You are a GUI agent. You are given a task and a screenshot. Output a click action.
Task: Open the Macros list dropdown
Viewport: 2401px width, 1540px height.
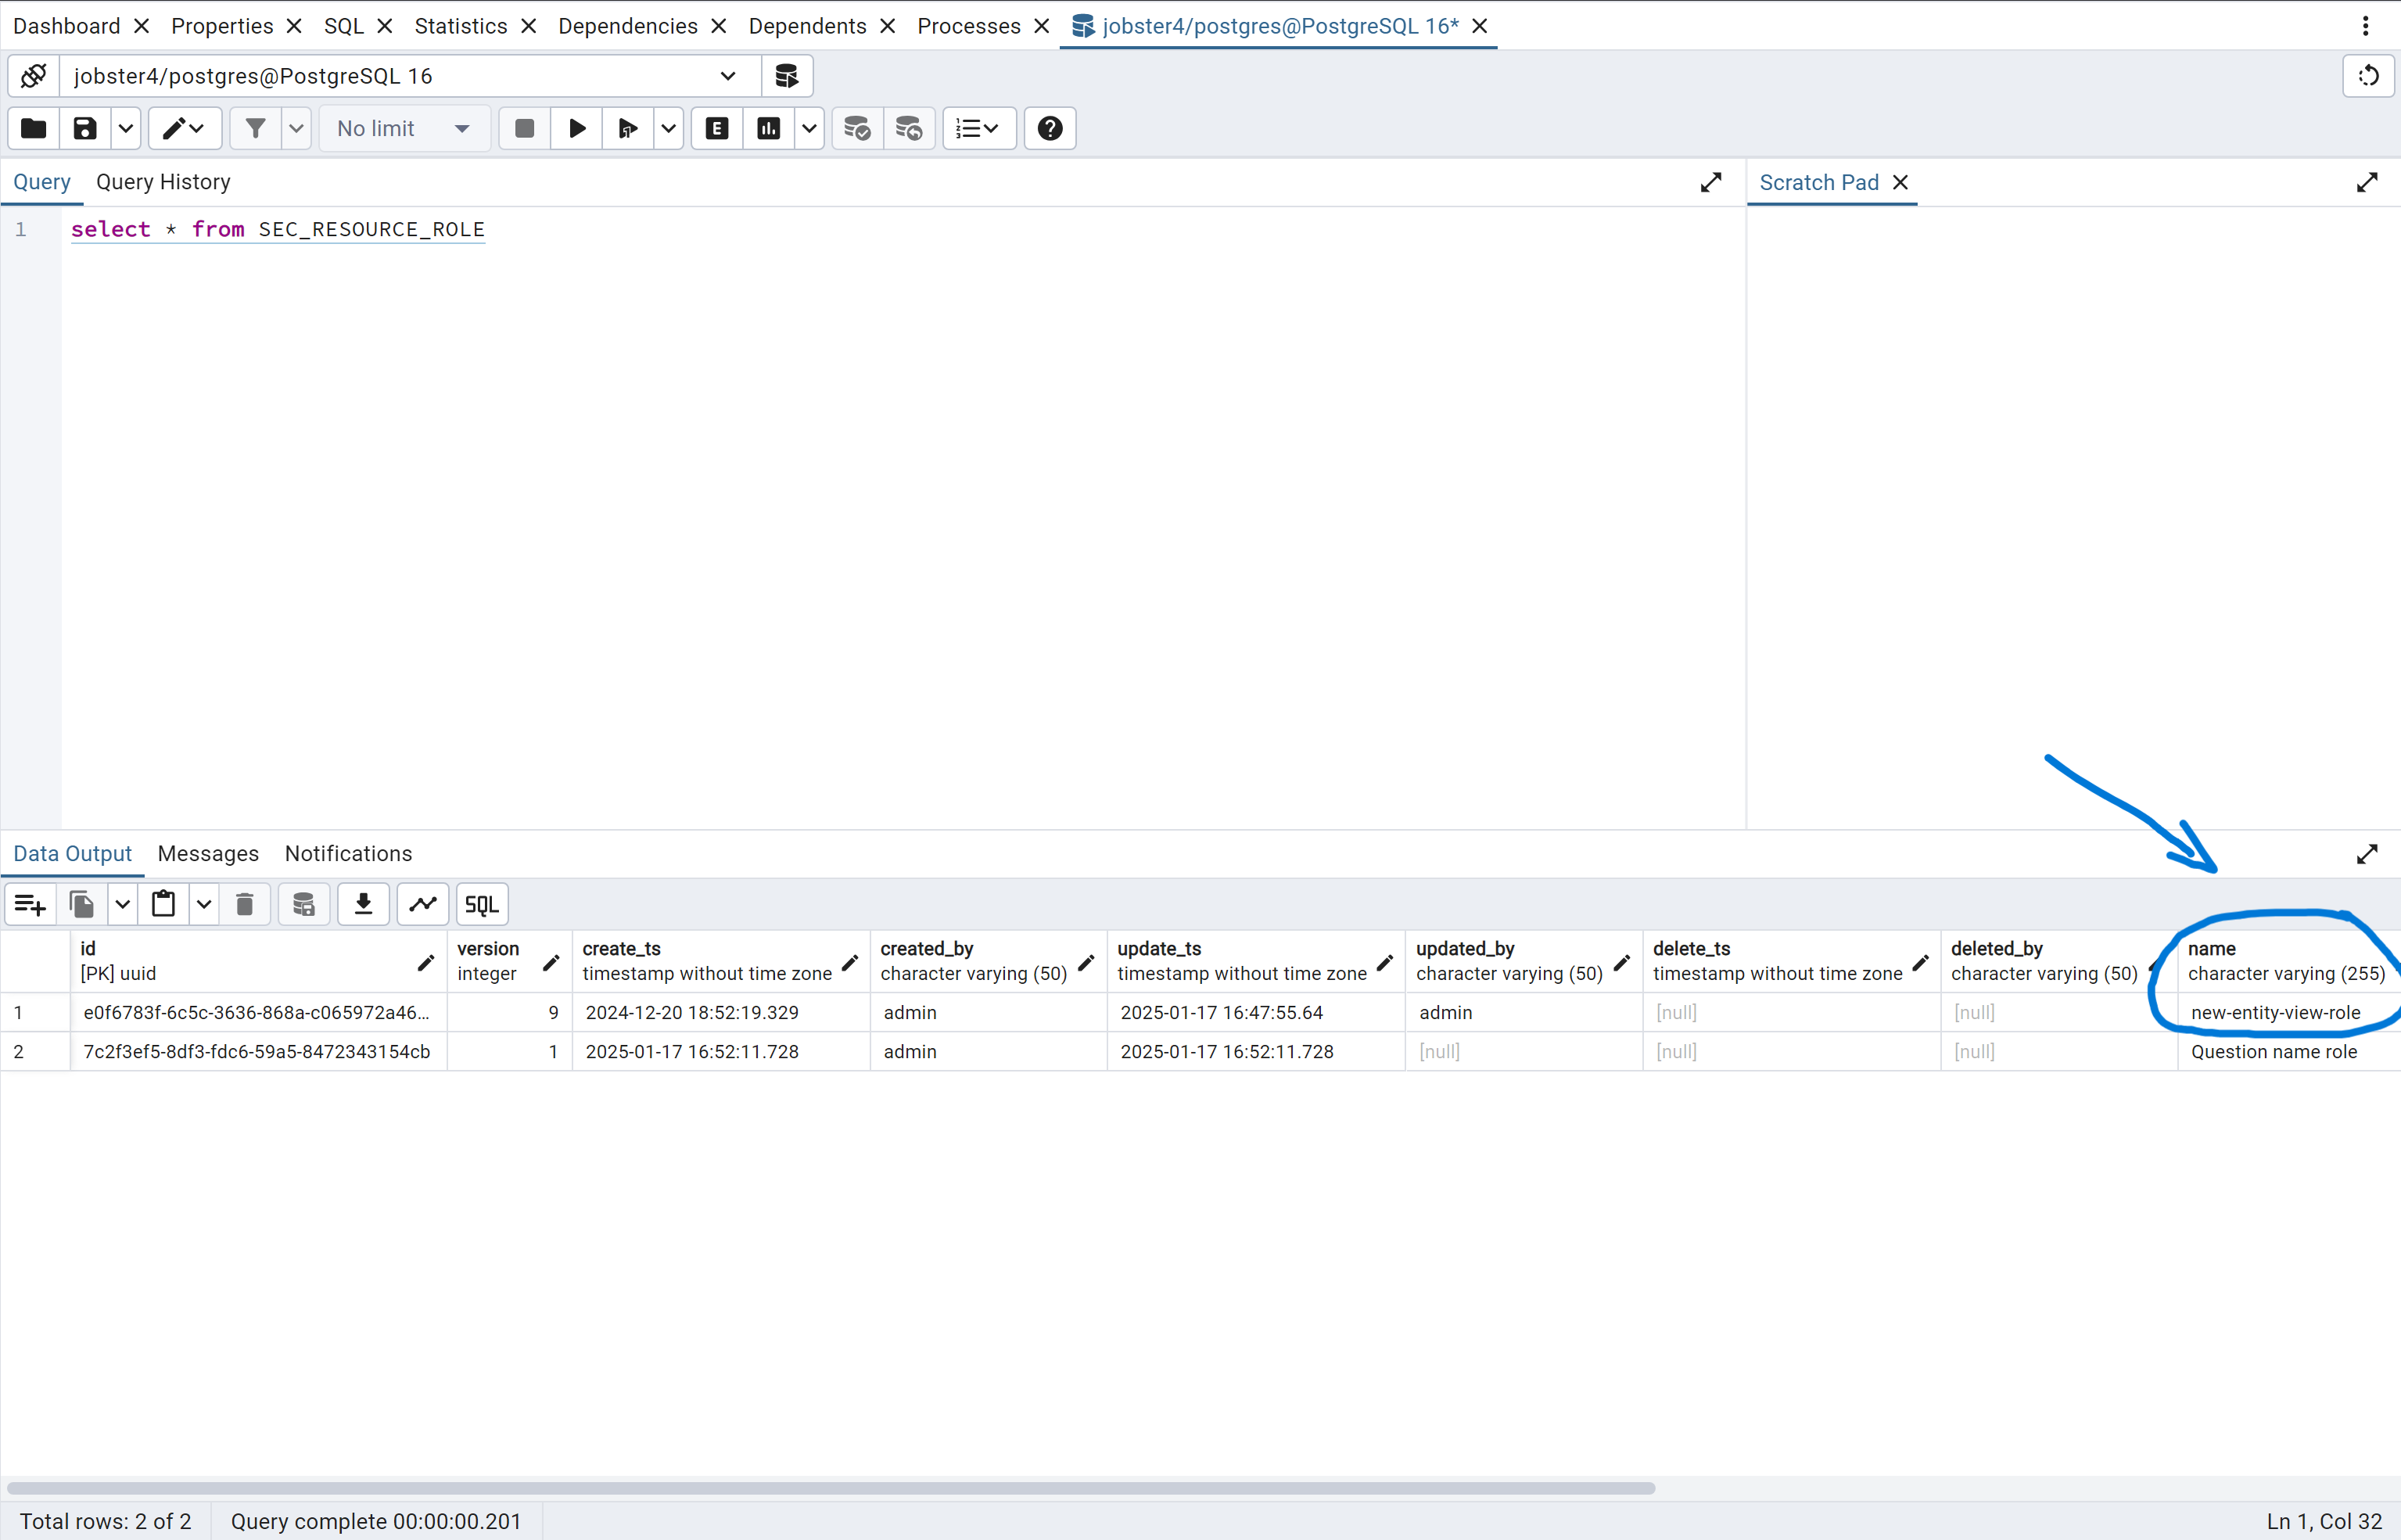pyautogui.click(x=979, y=128)
